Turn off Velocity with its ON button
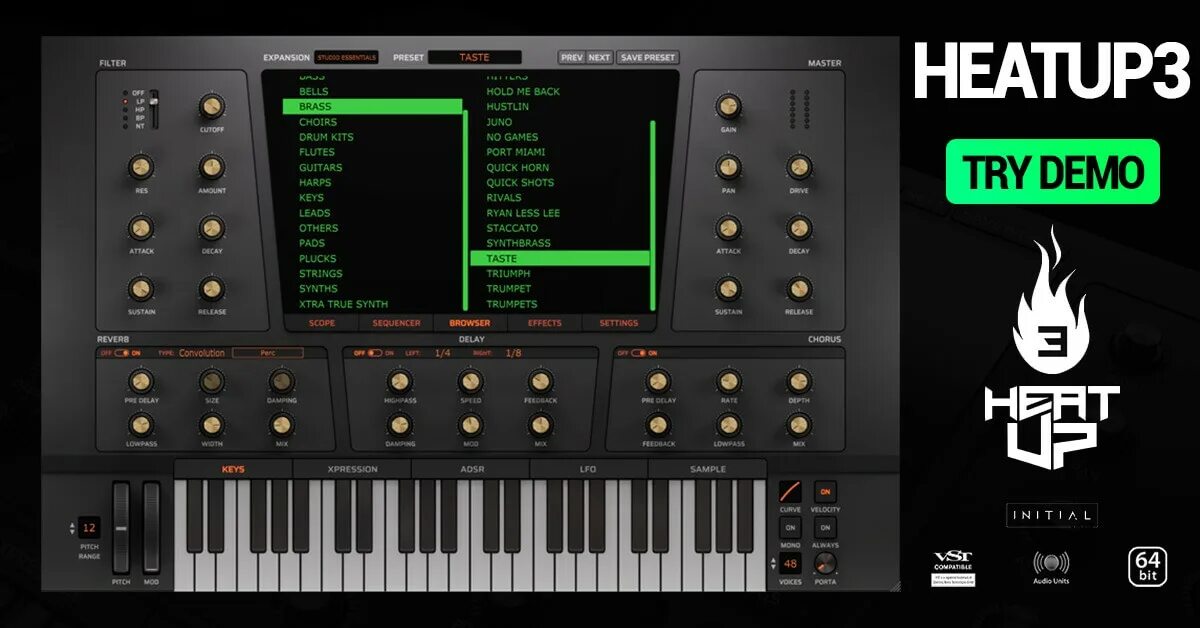This screenshot has width=1200, height=628. point(827,493)
